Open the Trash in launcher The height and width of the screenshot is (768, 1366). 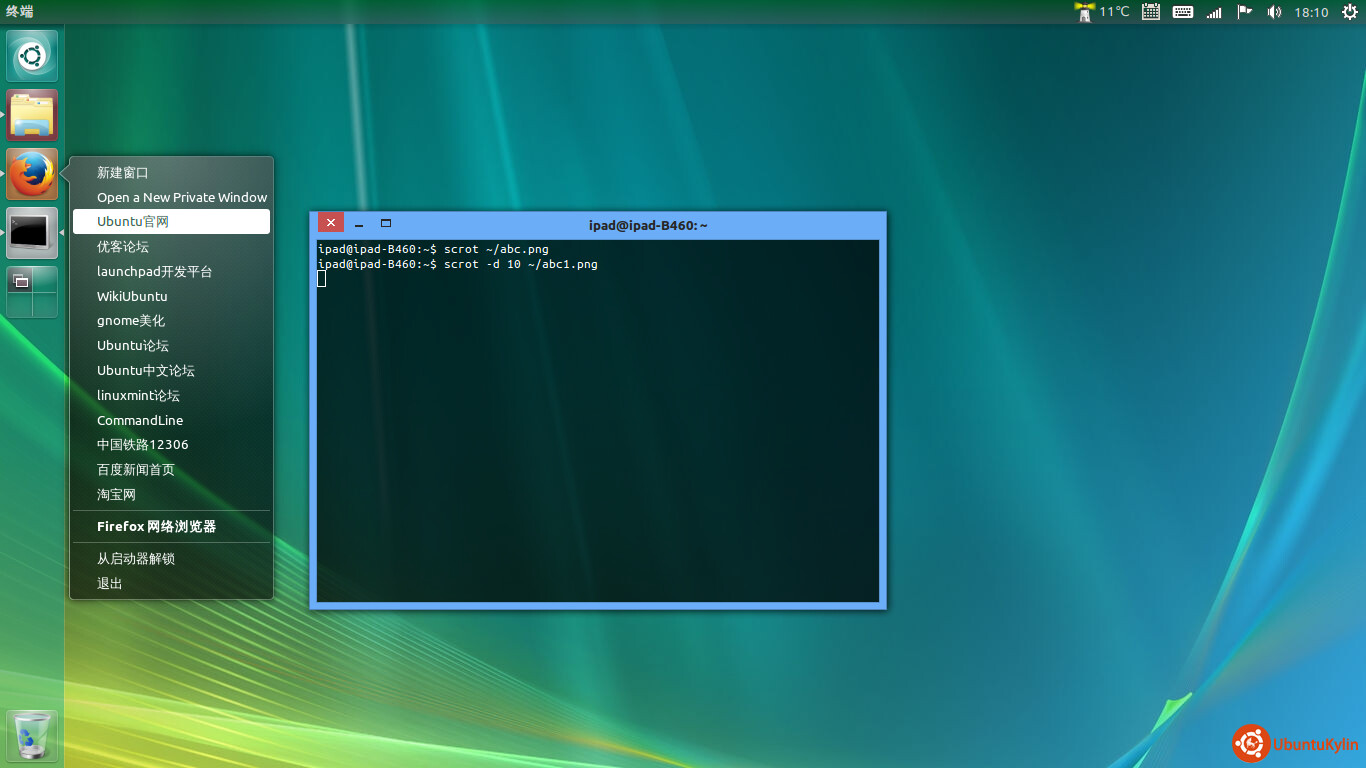pyautogui.click(x=32, y=736)
